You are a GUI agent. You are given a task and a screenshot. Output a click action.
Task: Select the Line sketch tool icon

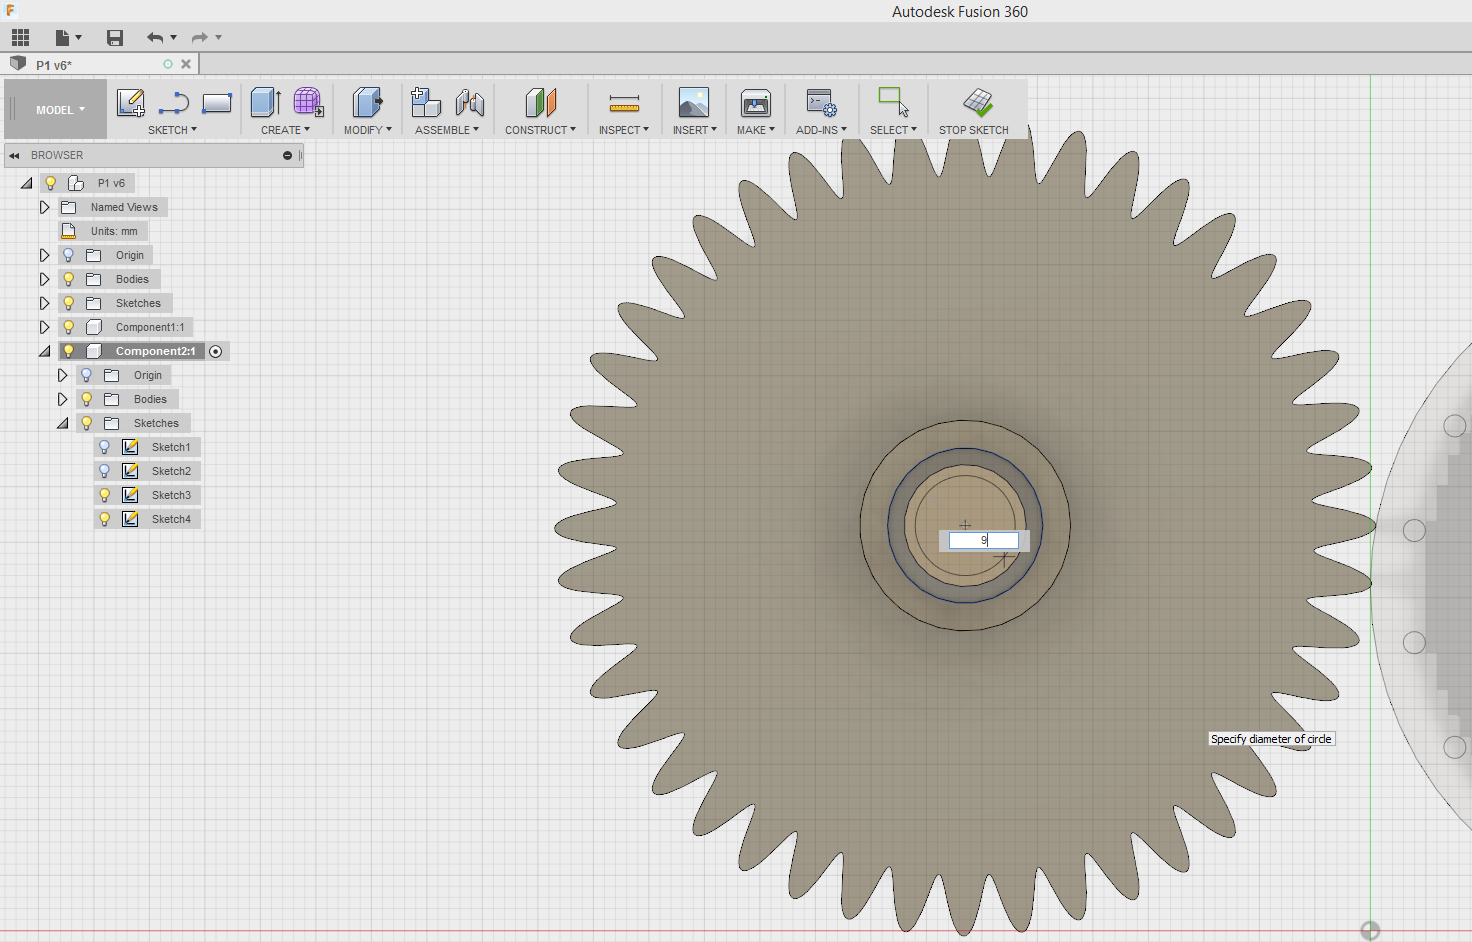174,102
